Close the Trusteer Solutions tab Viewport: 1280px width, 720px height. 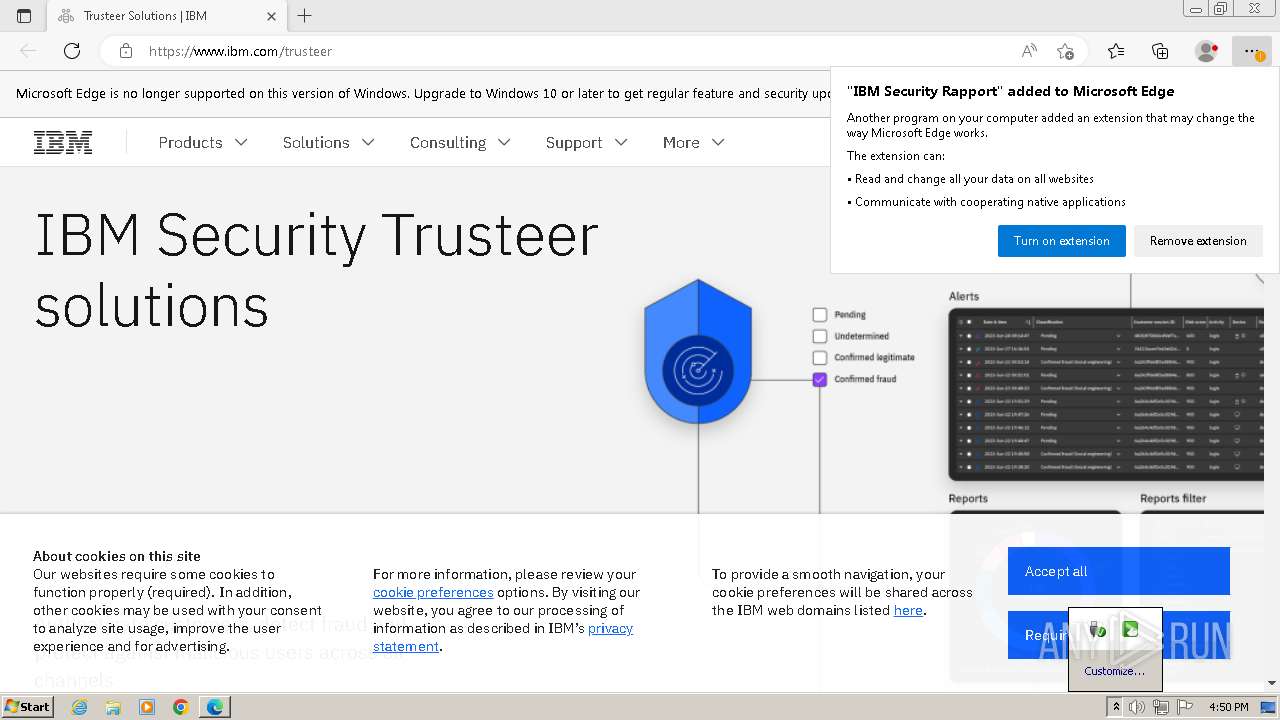pyautogui.click(x=272, y=16)
